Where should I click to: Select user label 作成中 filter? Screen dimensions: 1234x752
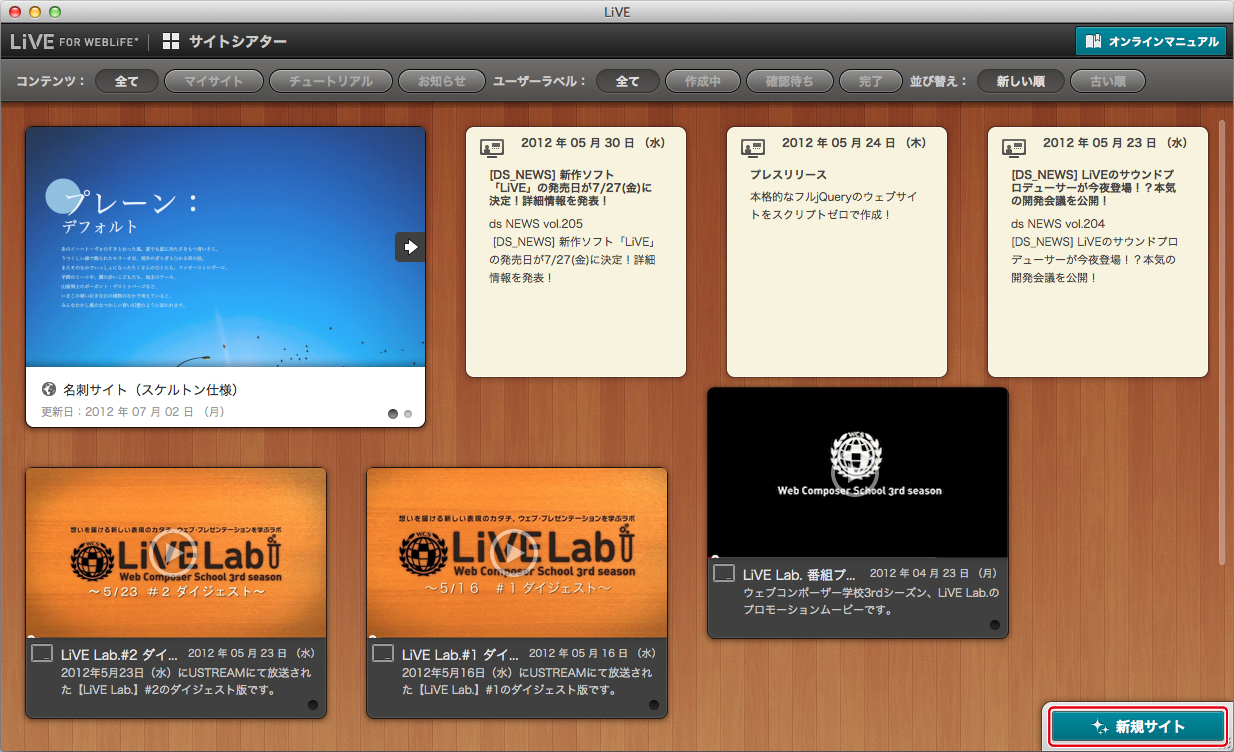(703, 81)
